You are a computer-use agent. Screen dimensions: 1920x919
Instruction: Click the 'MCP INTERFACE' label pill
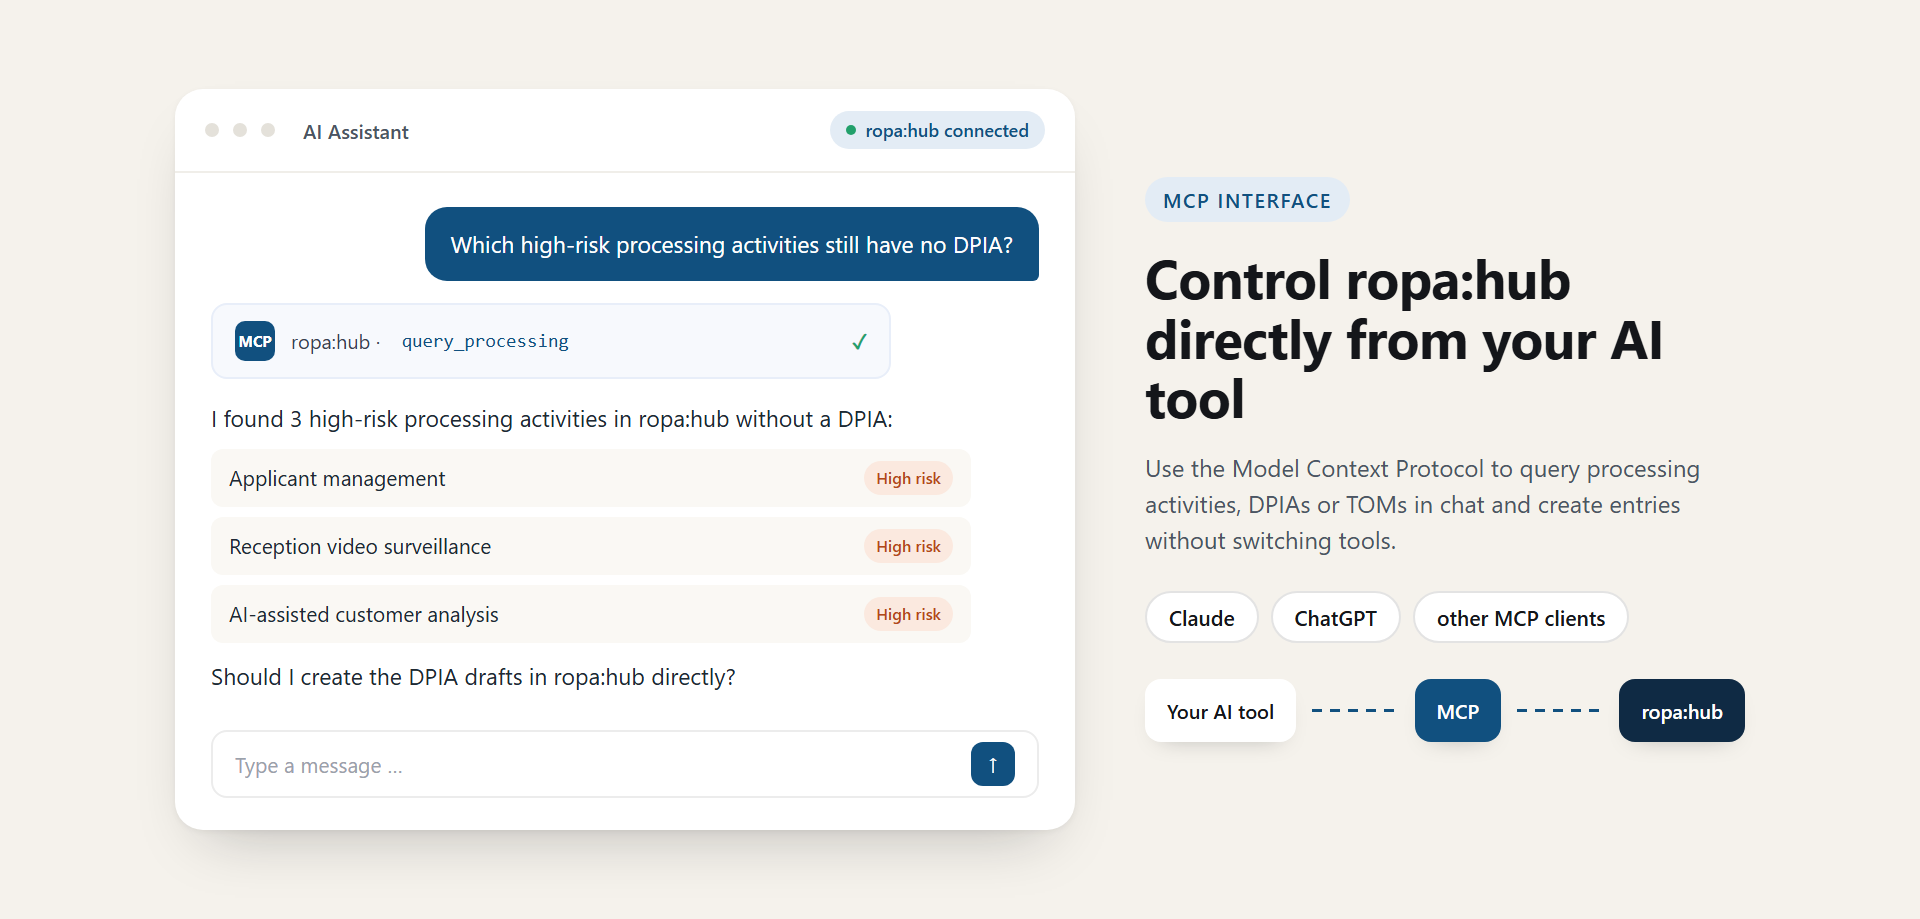click(x=1247, y=200)
